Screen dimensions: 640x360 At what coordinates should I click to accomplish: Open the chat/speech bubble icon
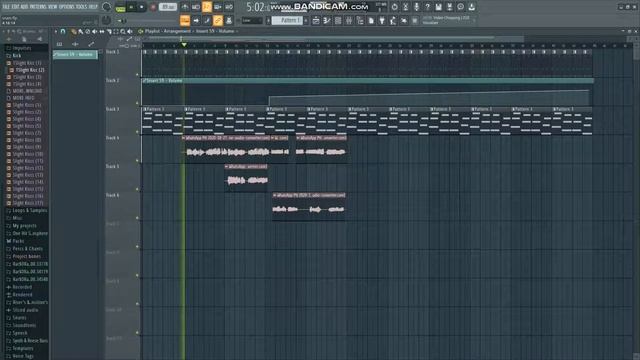pyautogui.click(x=460, y=7)
